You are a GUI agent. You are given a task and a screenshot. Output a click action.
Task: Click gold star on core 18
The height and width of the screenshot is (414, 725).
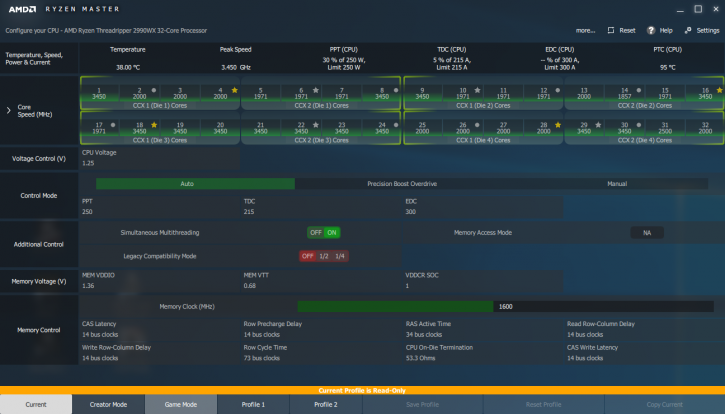pyautogui.click(x=154, y=125)
